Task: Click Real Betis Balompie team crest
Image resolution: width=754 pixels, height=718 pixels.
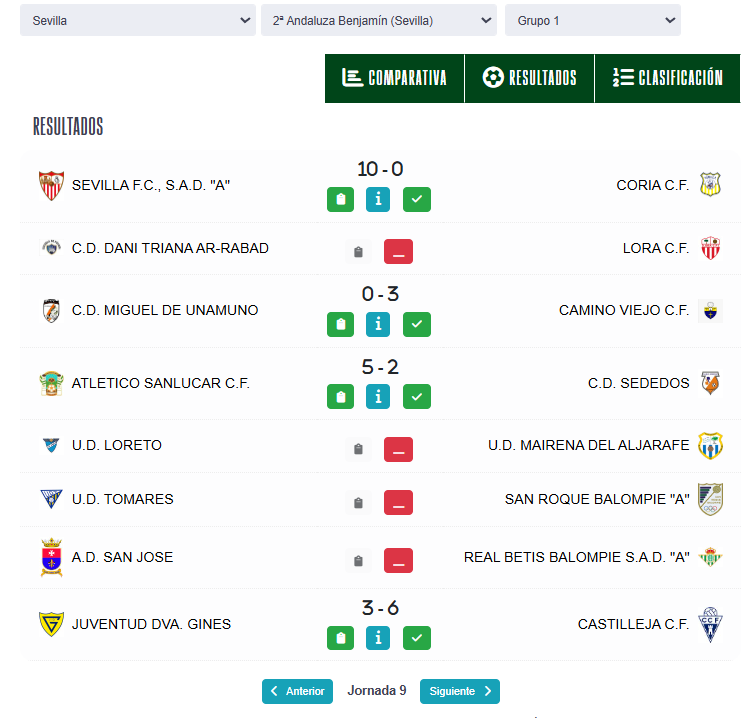Action: click(710, 557)
